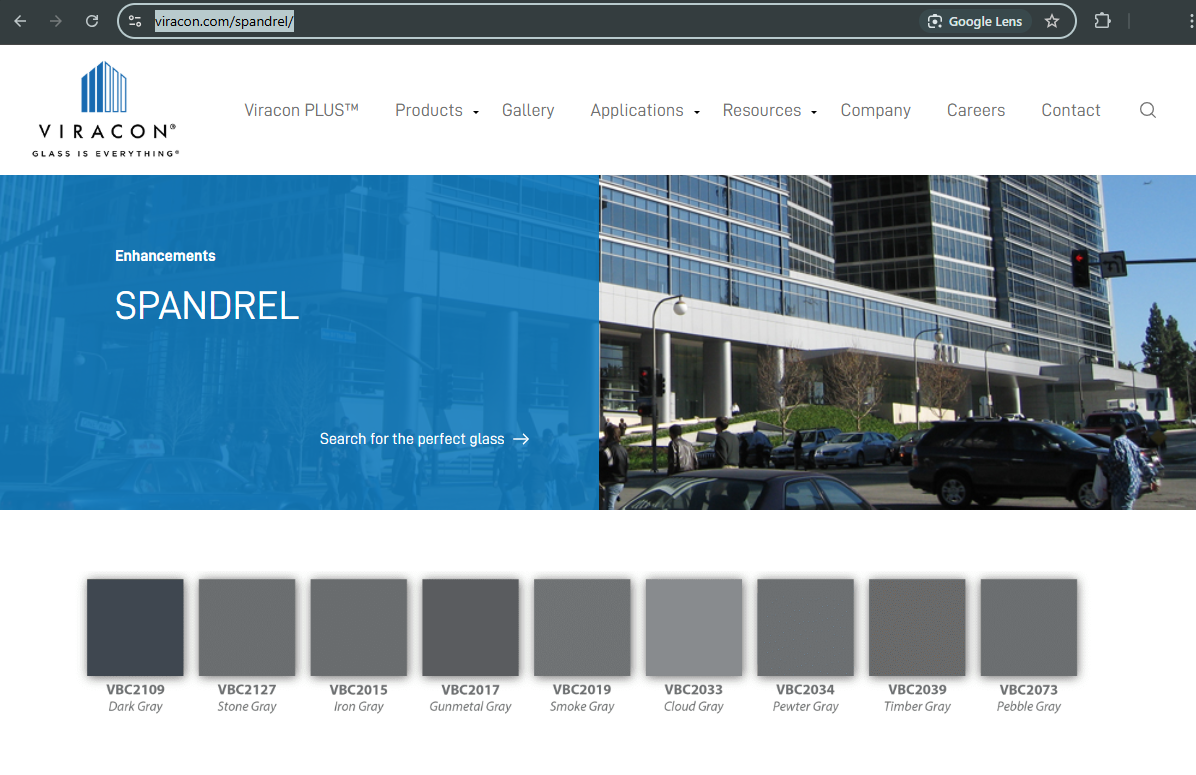Click Search for the perfect glass link
Image resolution: width=1196 pixels, height=775 pixels.
coord(424,439)
